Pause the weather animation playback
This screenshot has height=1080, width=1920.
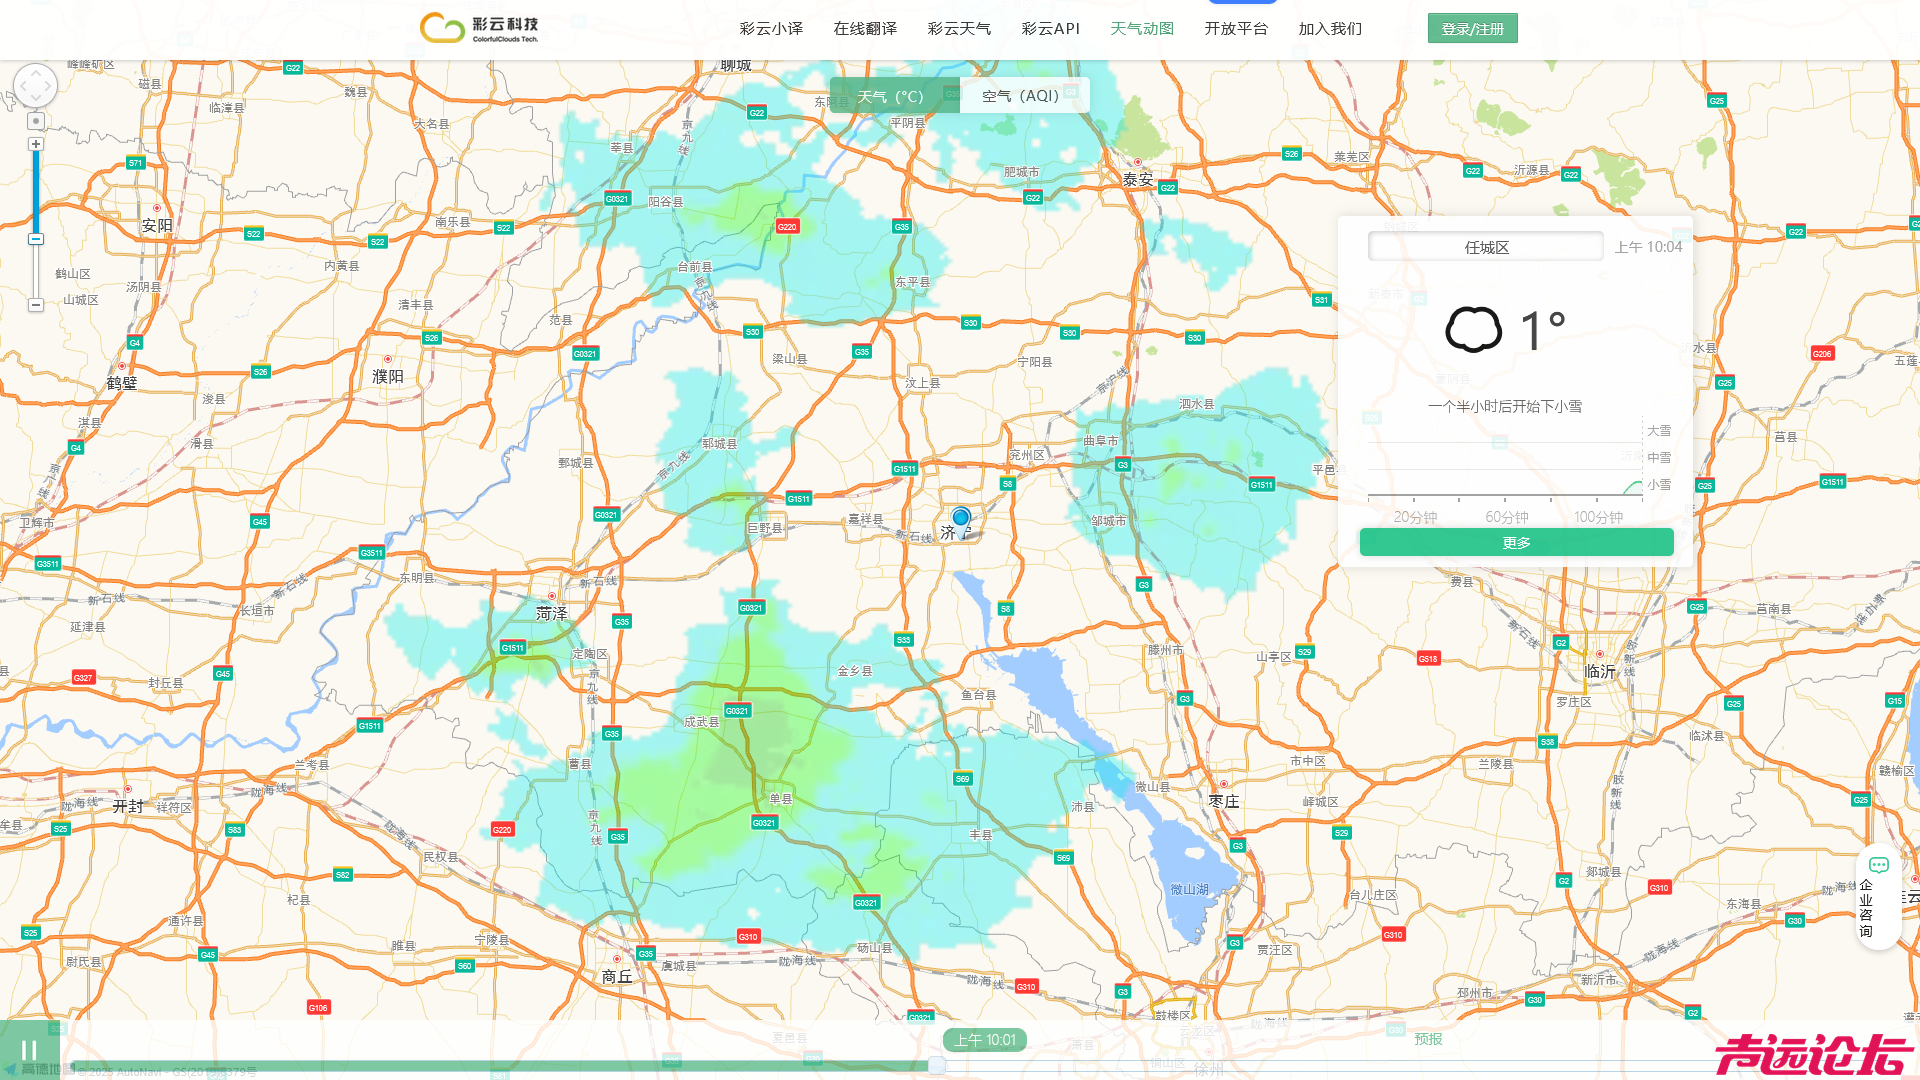click(x=29, y=1050)
